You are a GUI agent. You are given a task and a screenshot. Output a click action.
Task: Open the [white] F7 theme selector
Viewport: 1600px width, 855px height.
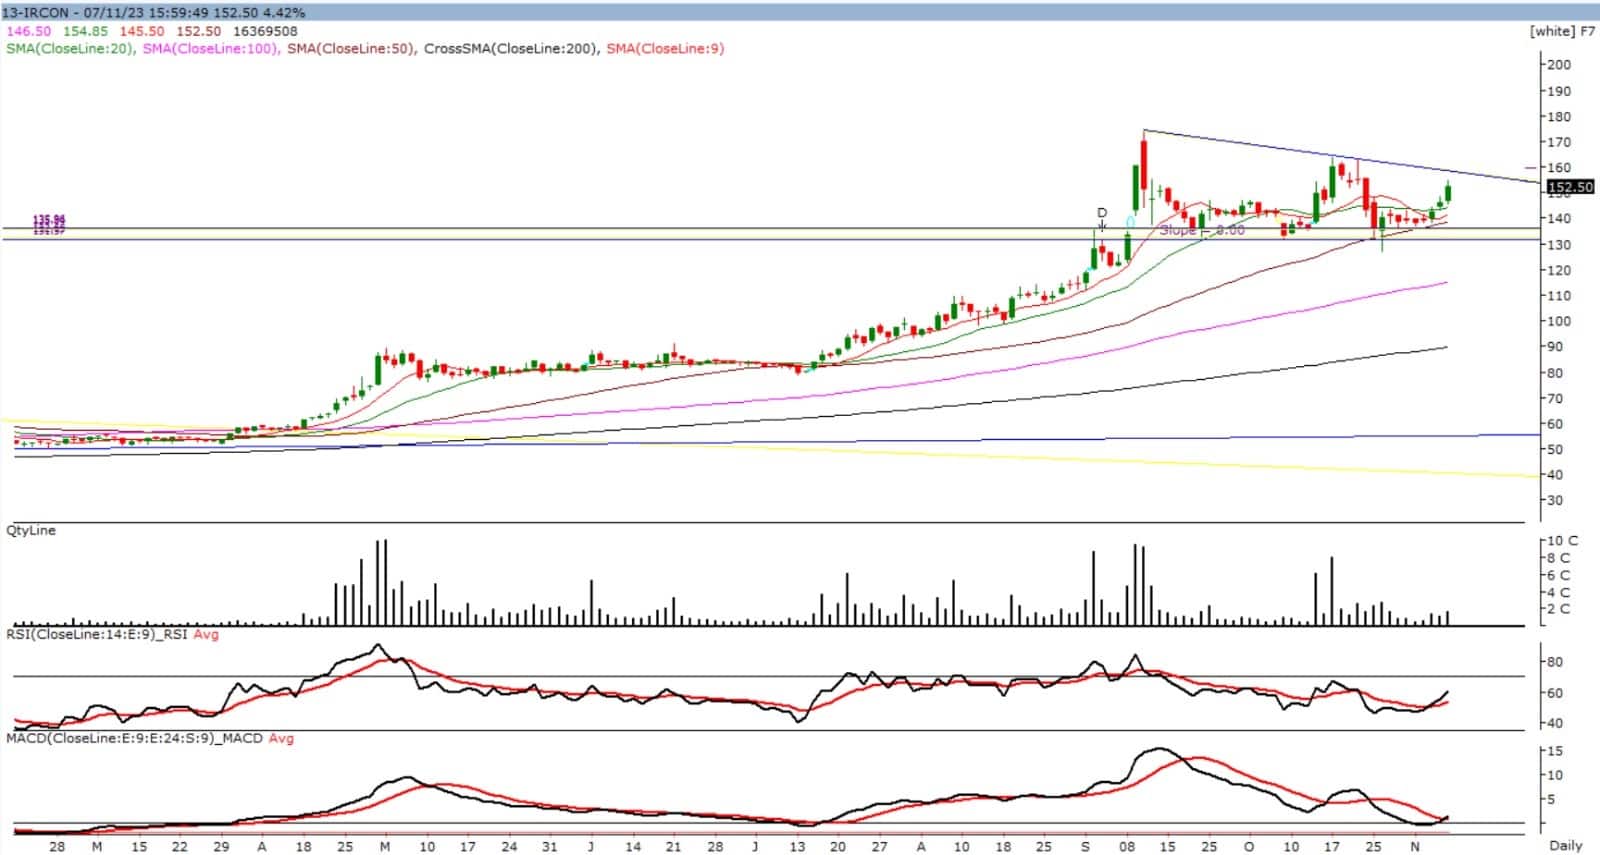[1562, 31]
